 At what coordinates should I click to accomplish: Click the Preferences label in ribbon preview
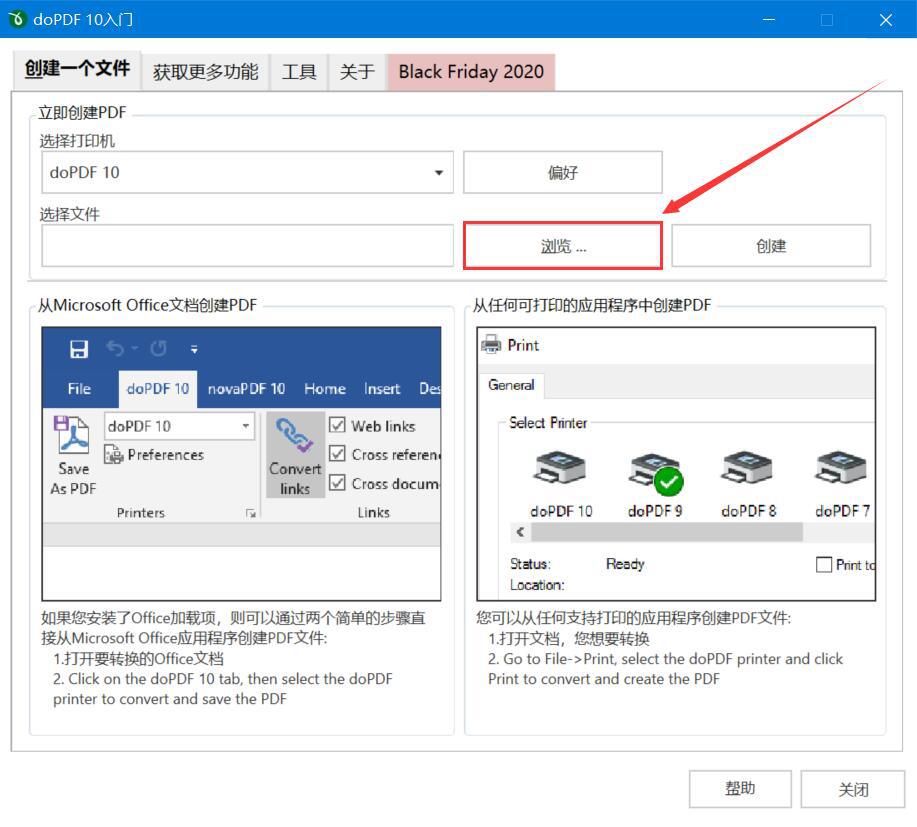click(166, 455)
